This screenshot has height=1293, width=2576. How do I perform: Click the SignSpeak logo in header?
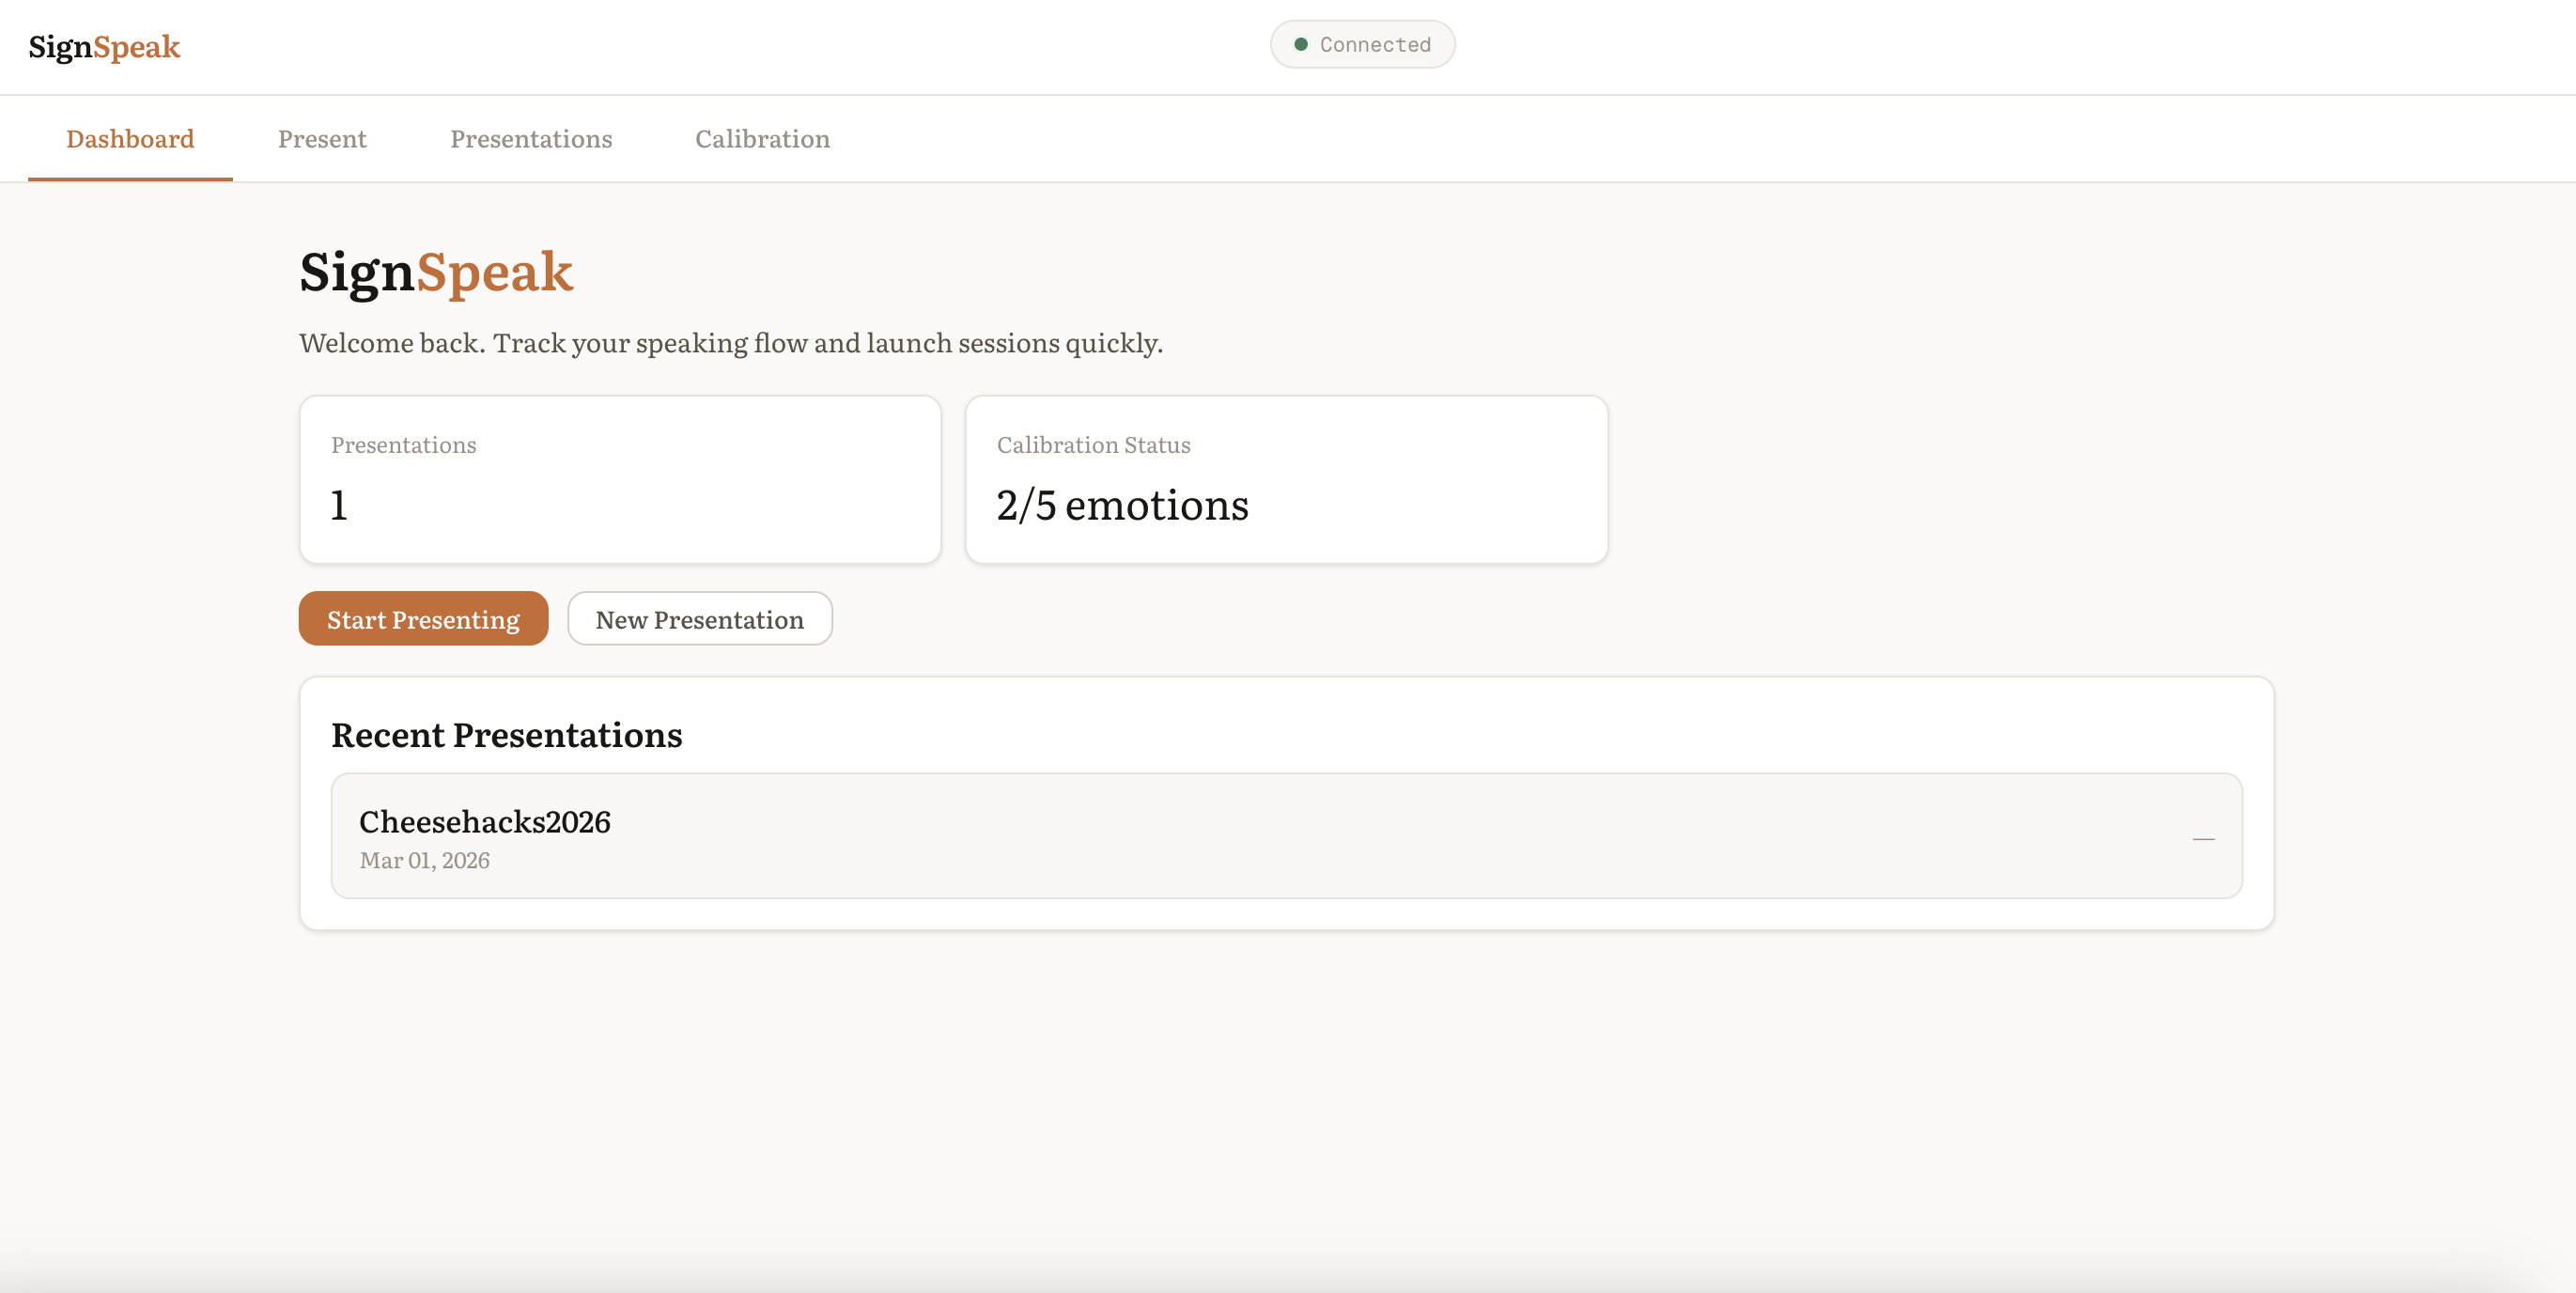pos(104,47)
